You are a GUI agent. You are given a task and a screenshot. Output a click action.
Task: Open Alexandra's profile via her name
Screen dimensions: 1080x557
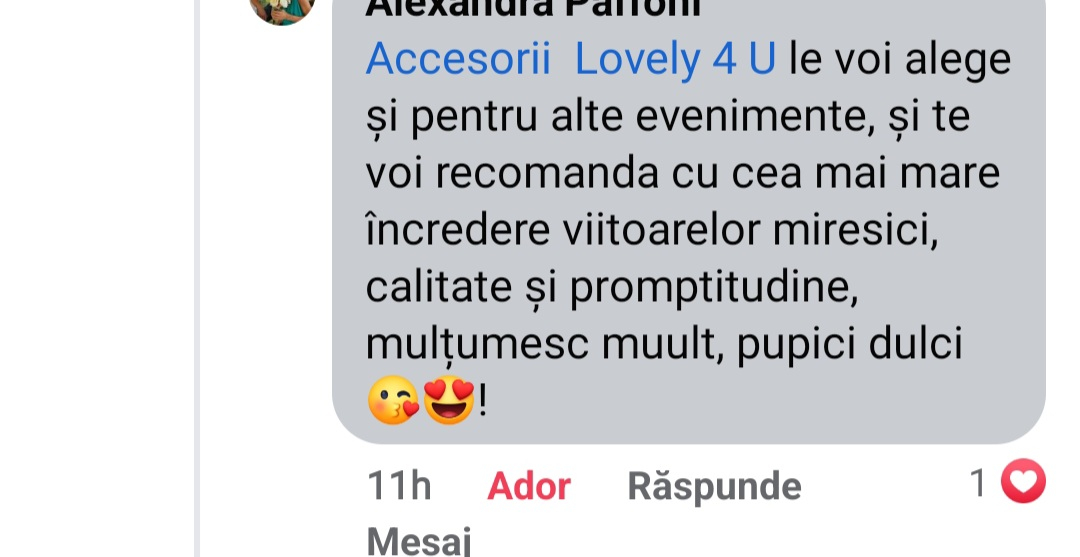[x=533, y=8]
